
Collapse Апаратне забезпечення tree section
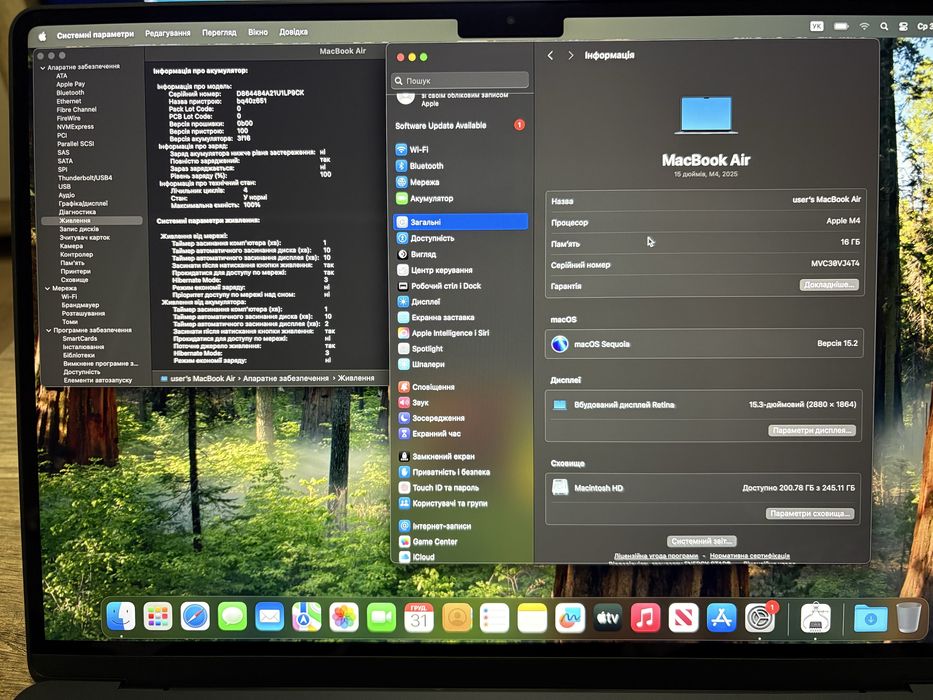tap(43, 68)
